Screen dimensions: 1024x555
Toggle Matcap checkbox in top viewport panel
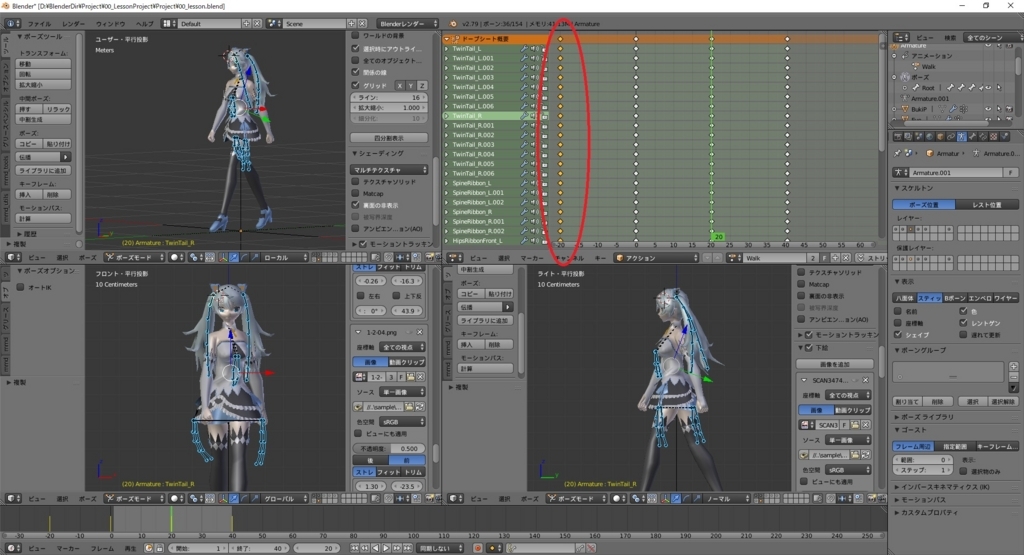coord(356,193)
